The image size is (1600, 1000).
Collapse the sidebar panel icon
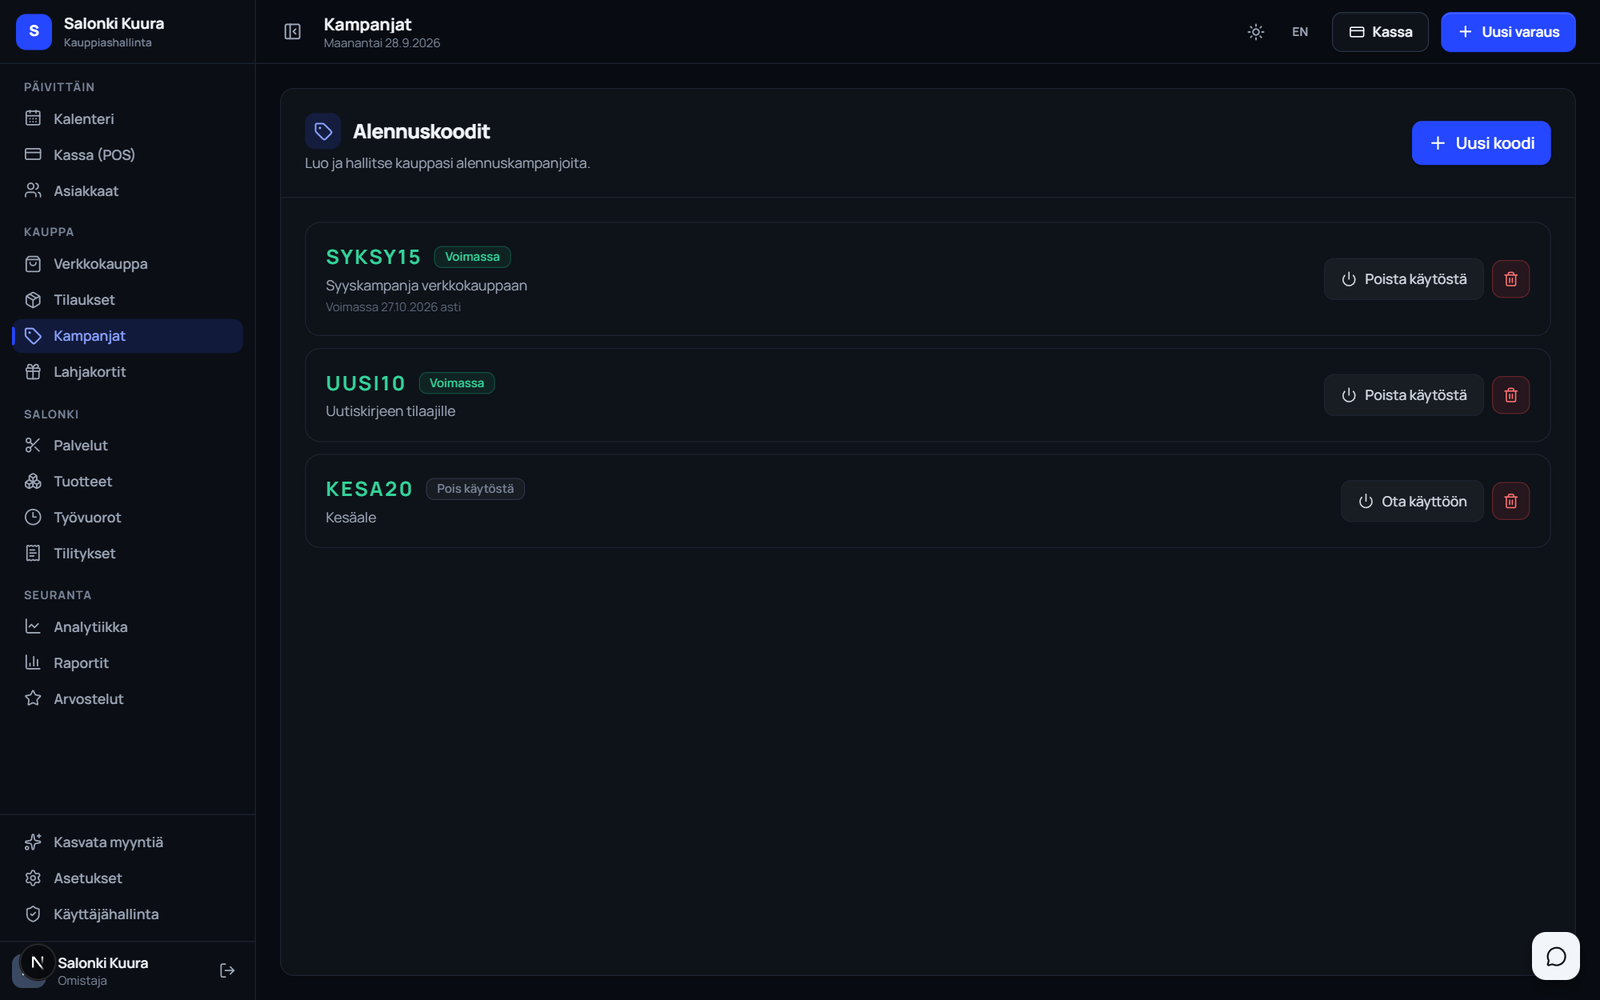click(x=292, y=32)
